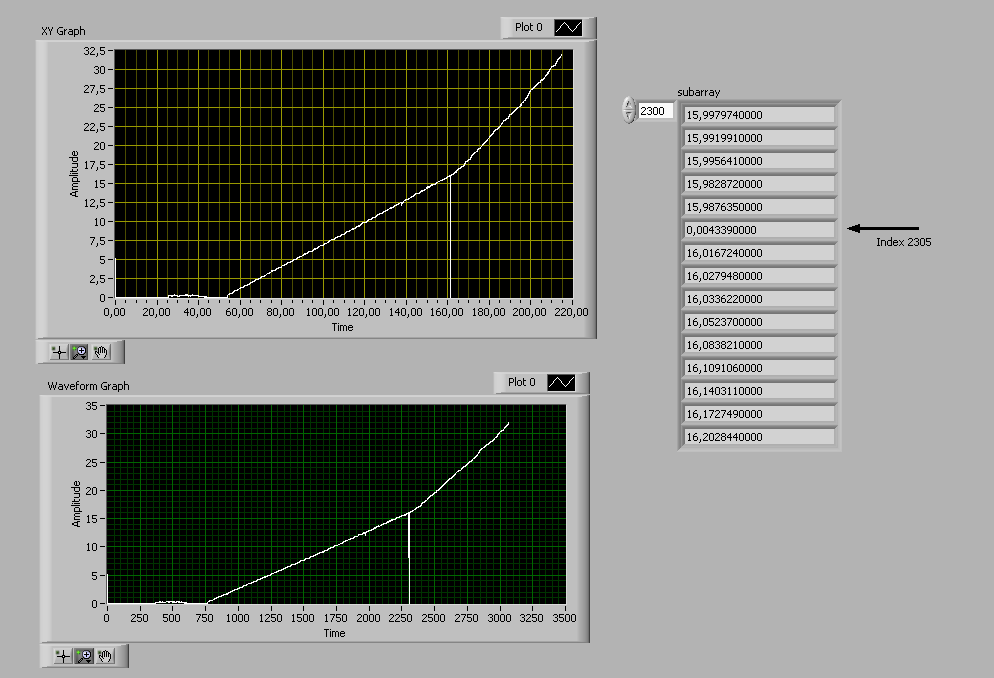The height and width of the screenshot is (678, 994).
Task: Select Waveform Graph cursor movement tool
Action: click(x=63, y=656)
